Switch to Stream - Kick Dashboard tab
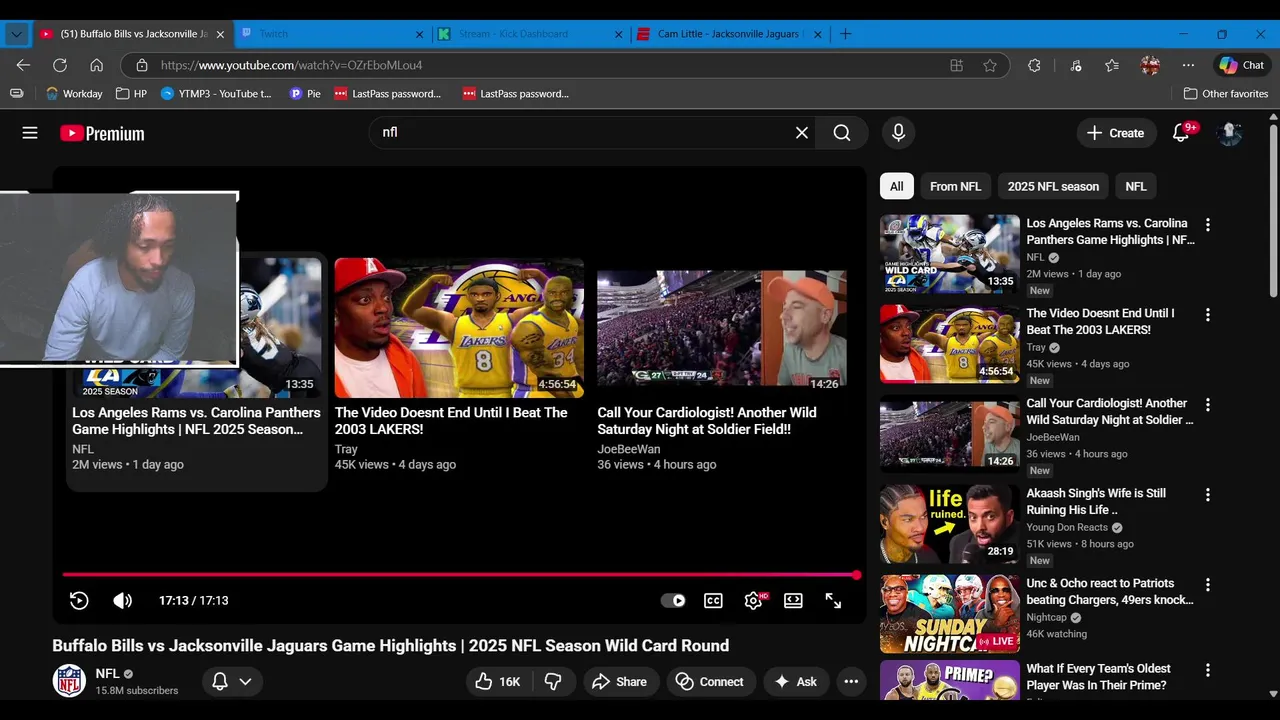Viewport: 1280px width, 720px height. click(x=531, y=34)
